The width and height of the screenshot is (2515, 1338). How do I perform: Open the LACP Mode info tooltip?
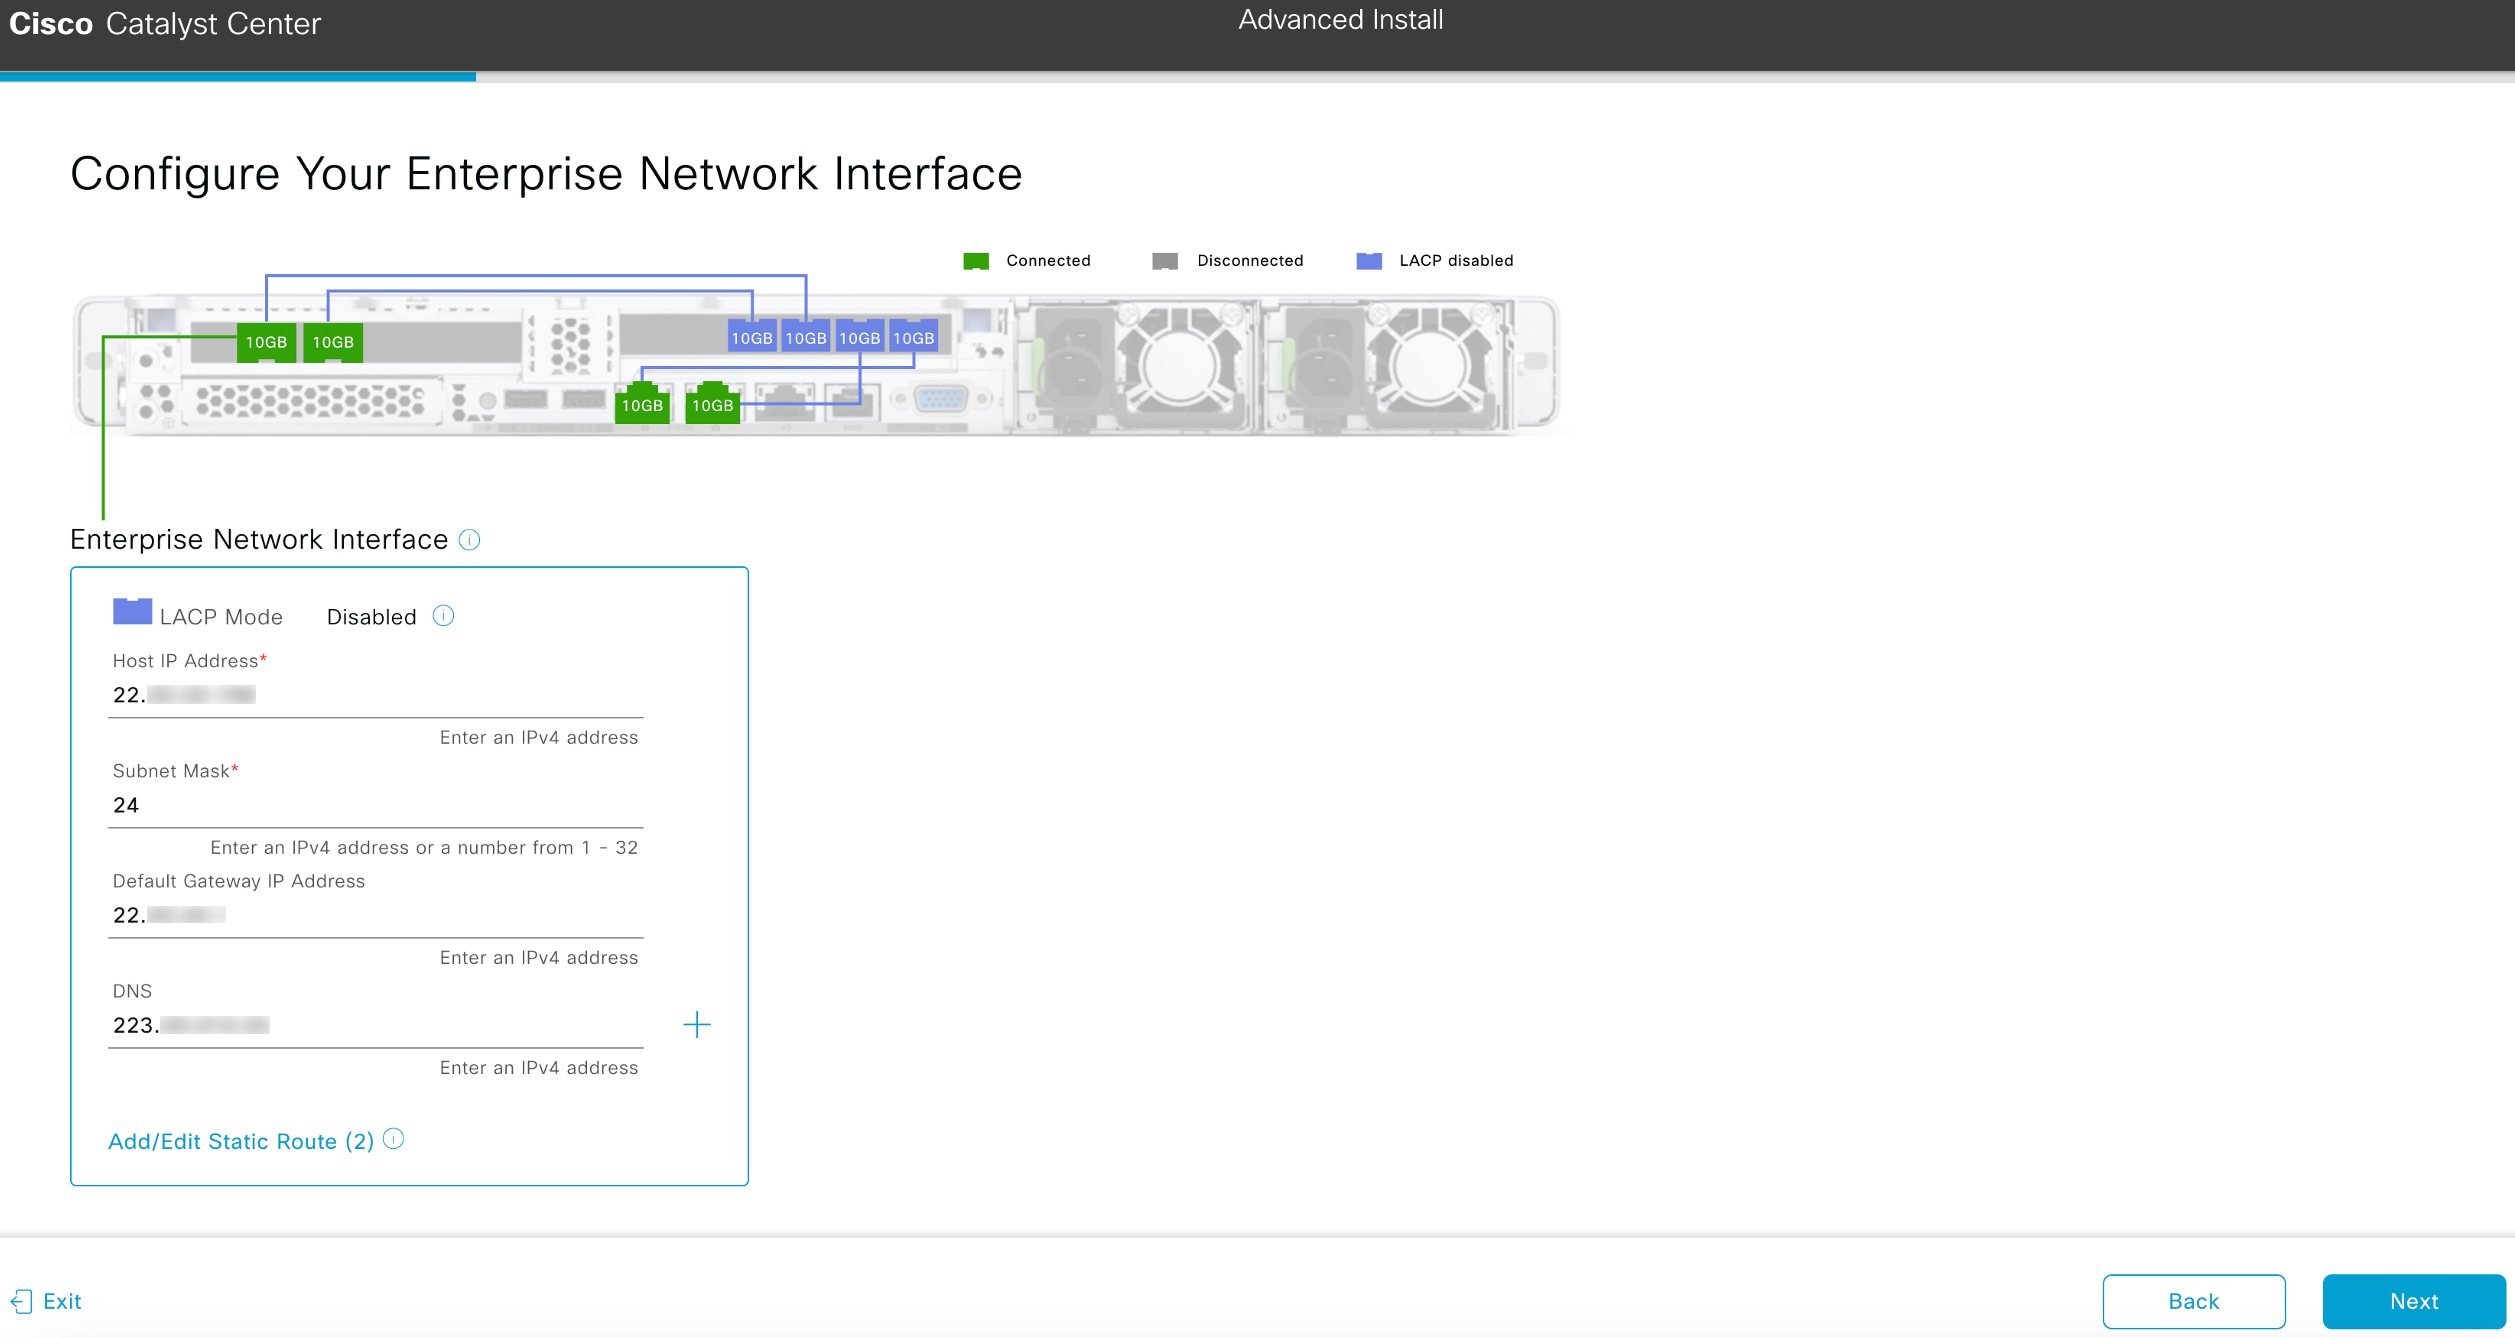tap(442, 615)
